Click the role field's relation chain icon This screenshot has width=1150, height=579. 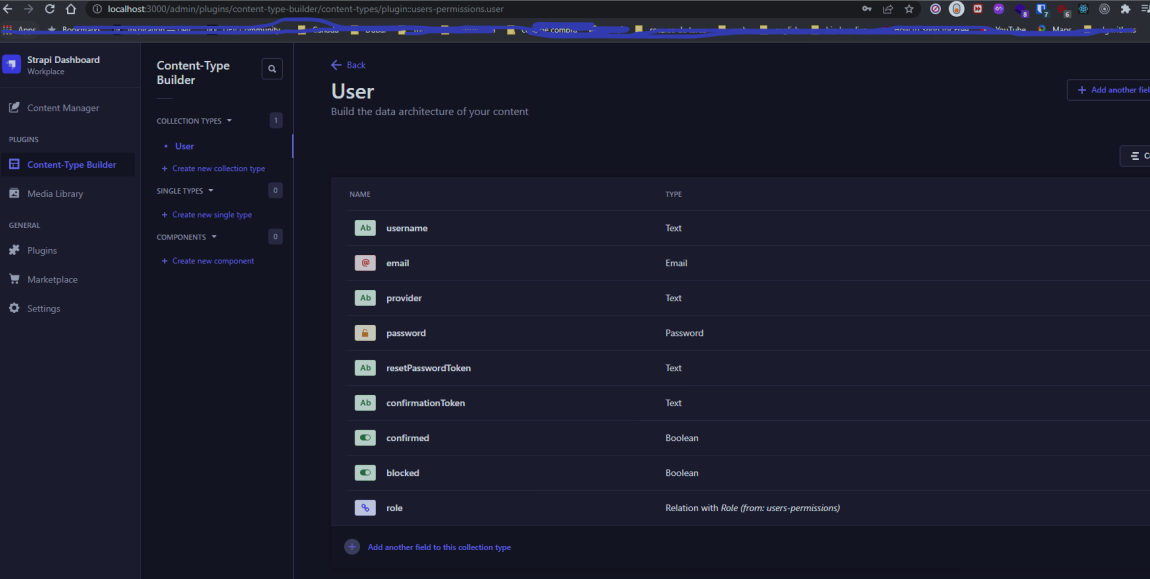point(364,507)
